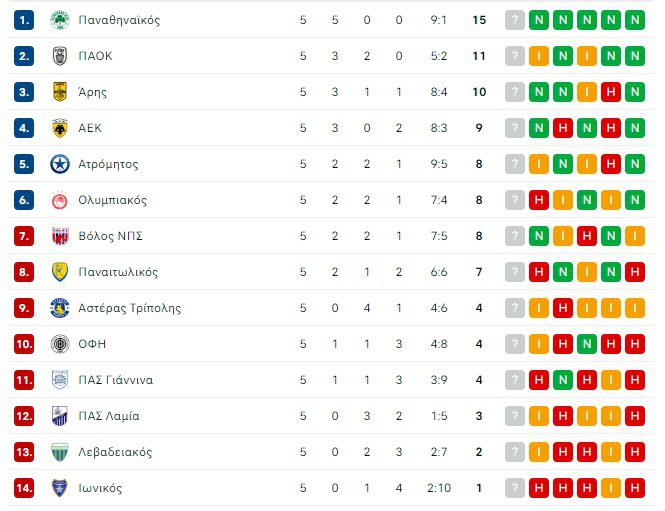Open the ΟΦΗ team page link
The width and height of the screenshot is (665, 511).
(92, 344)
